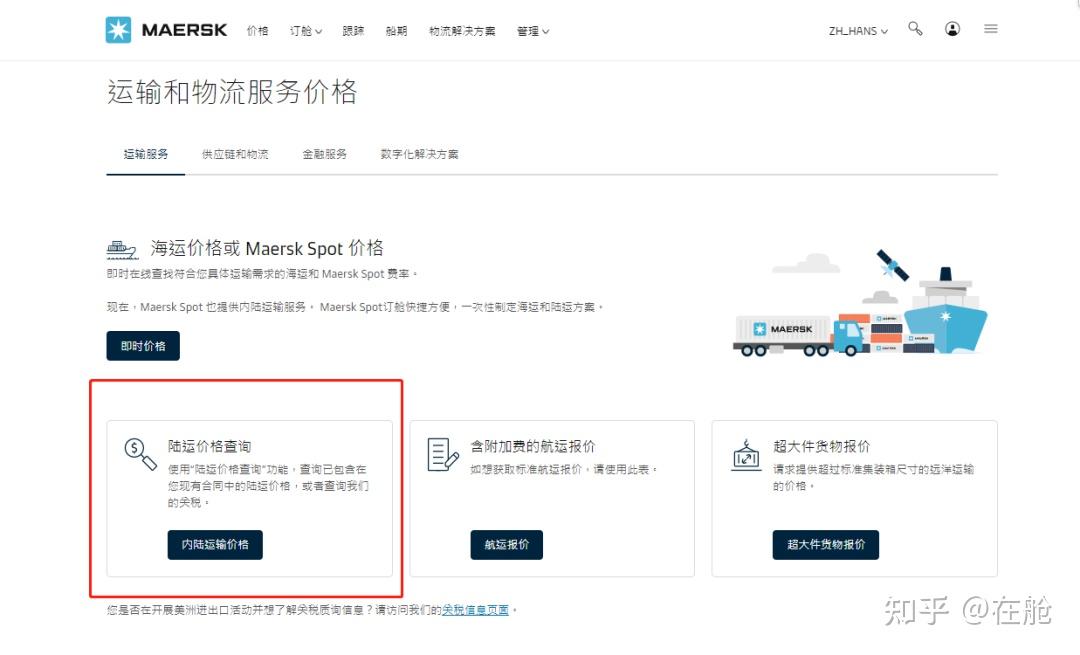Open the search magnifier icon

(915, 29)
